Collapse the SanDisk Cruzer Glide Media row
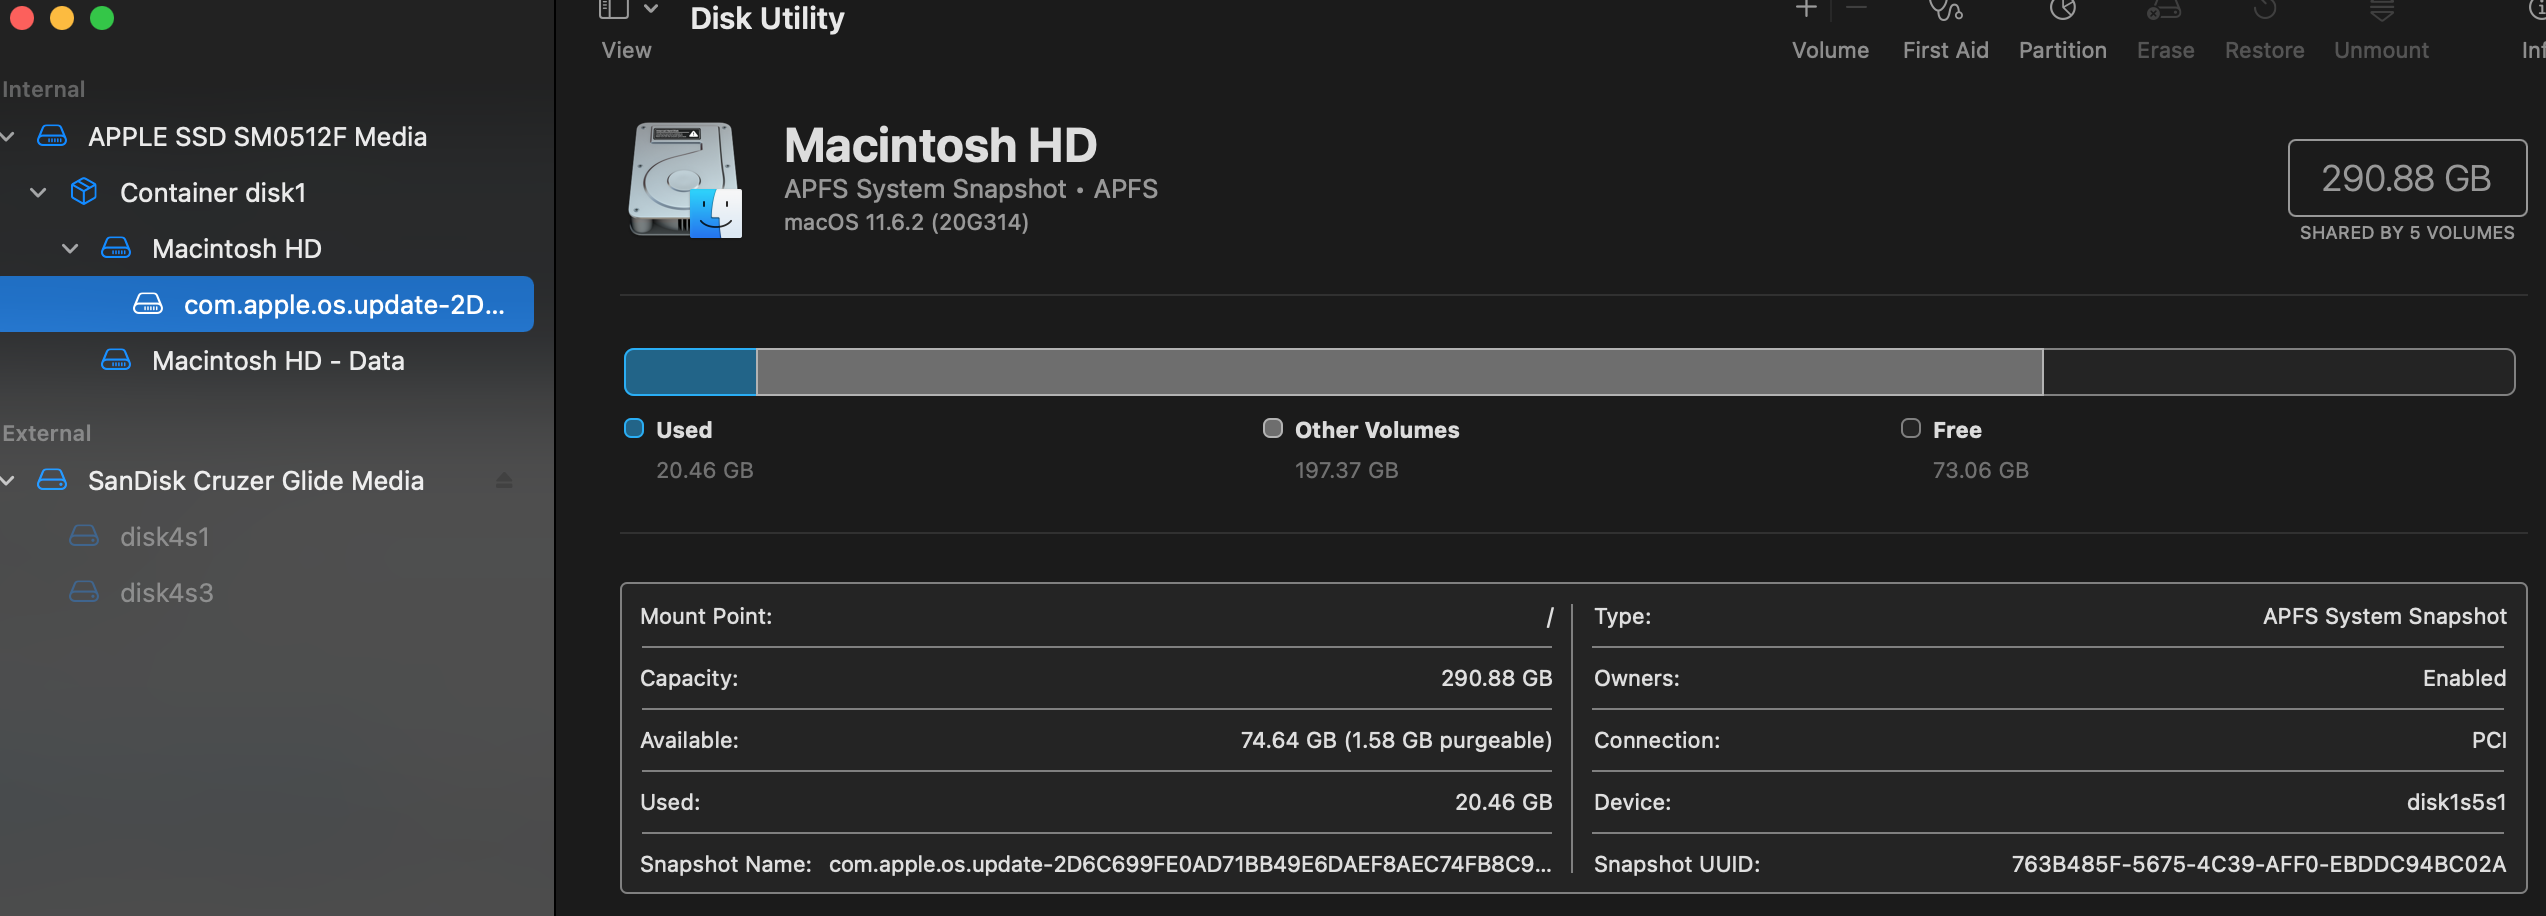Screen dimensions: 2546x916 [x=8, y=481]
